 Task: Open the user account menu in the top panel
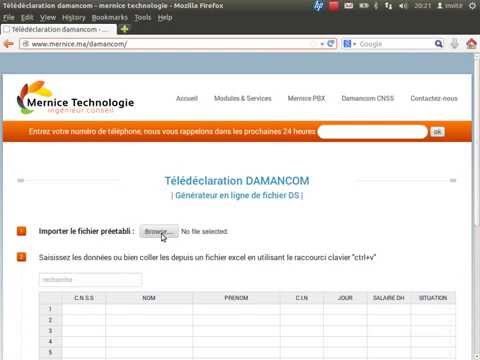(450, 6)
